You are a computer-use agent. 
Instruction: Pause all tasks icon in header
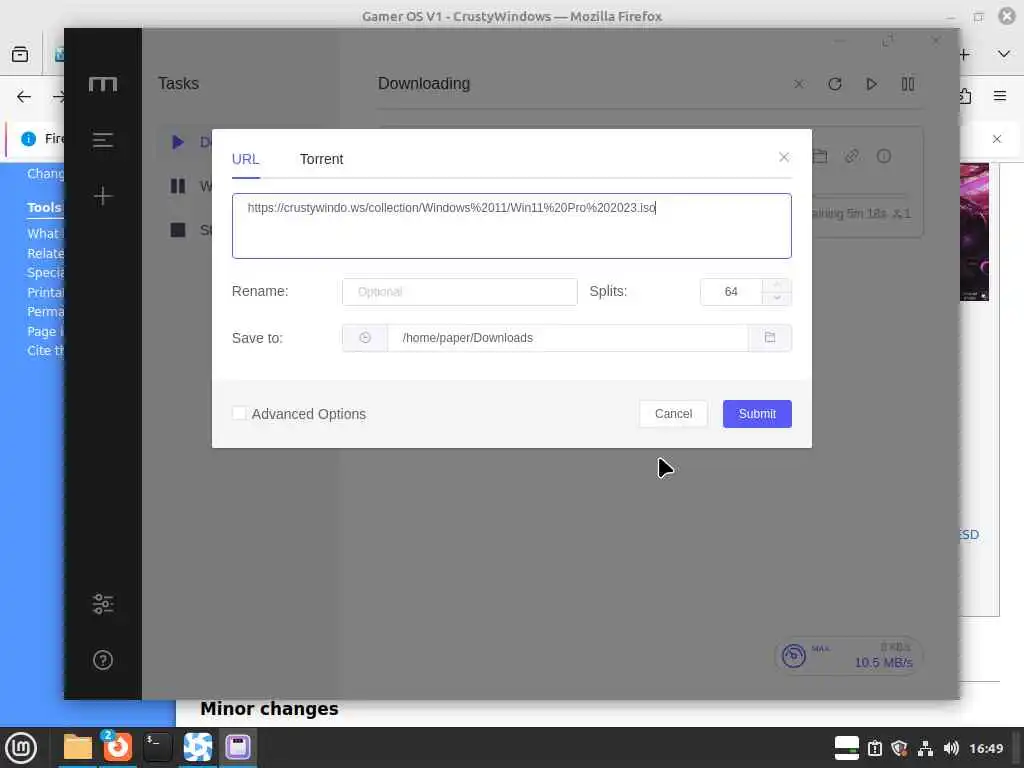pos(908,84)
